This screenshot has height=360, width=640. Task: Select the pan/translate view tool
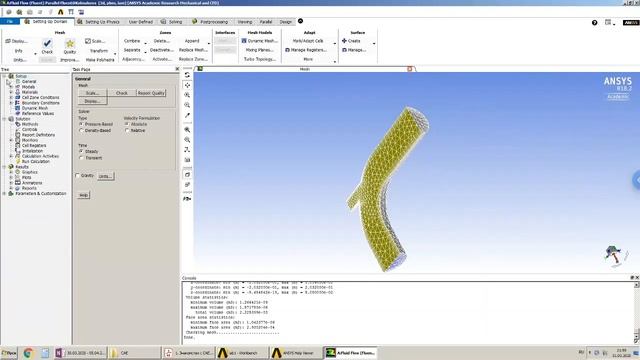pos(187,85)
